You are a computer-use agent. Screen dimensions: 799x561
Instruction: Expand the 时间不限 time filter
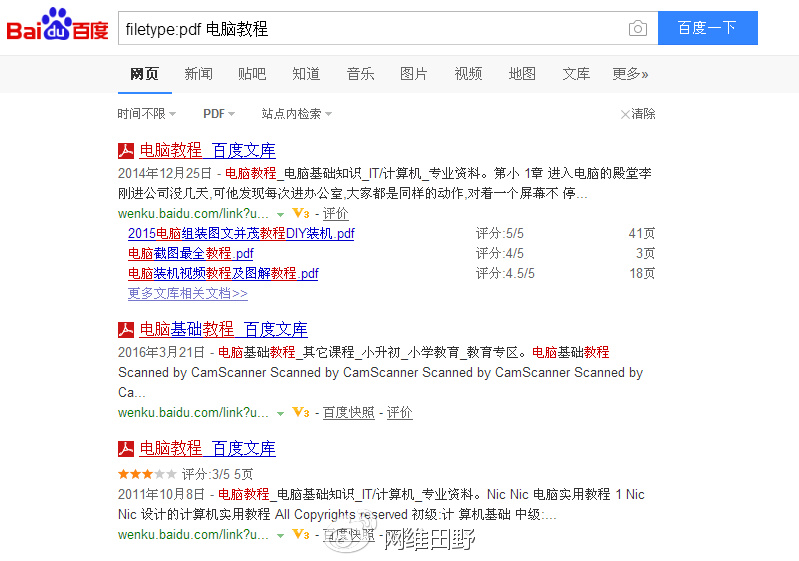(147, 114)
